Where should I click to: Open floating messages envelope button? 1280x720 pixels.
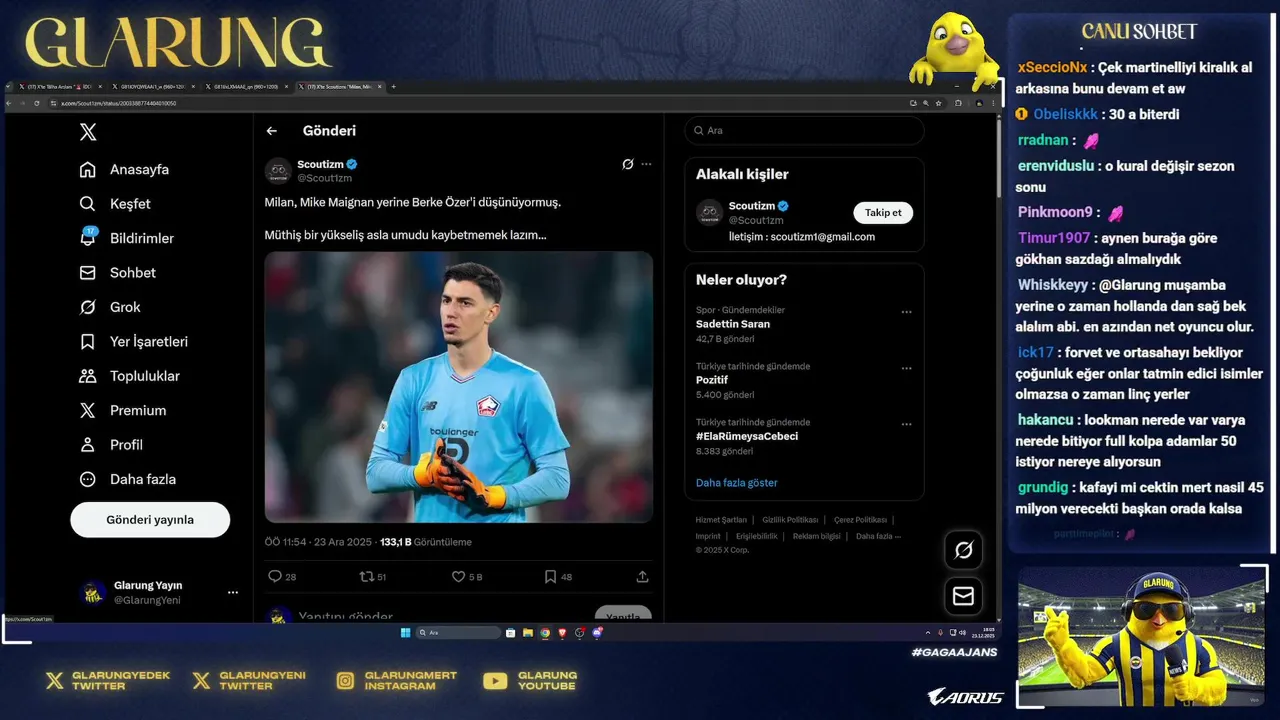point(963,596)
